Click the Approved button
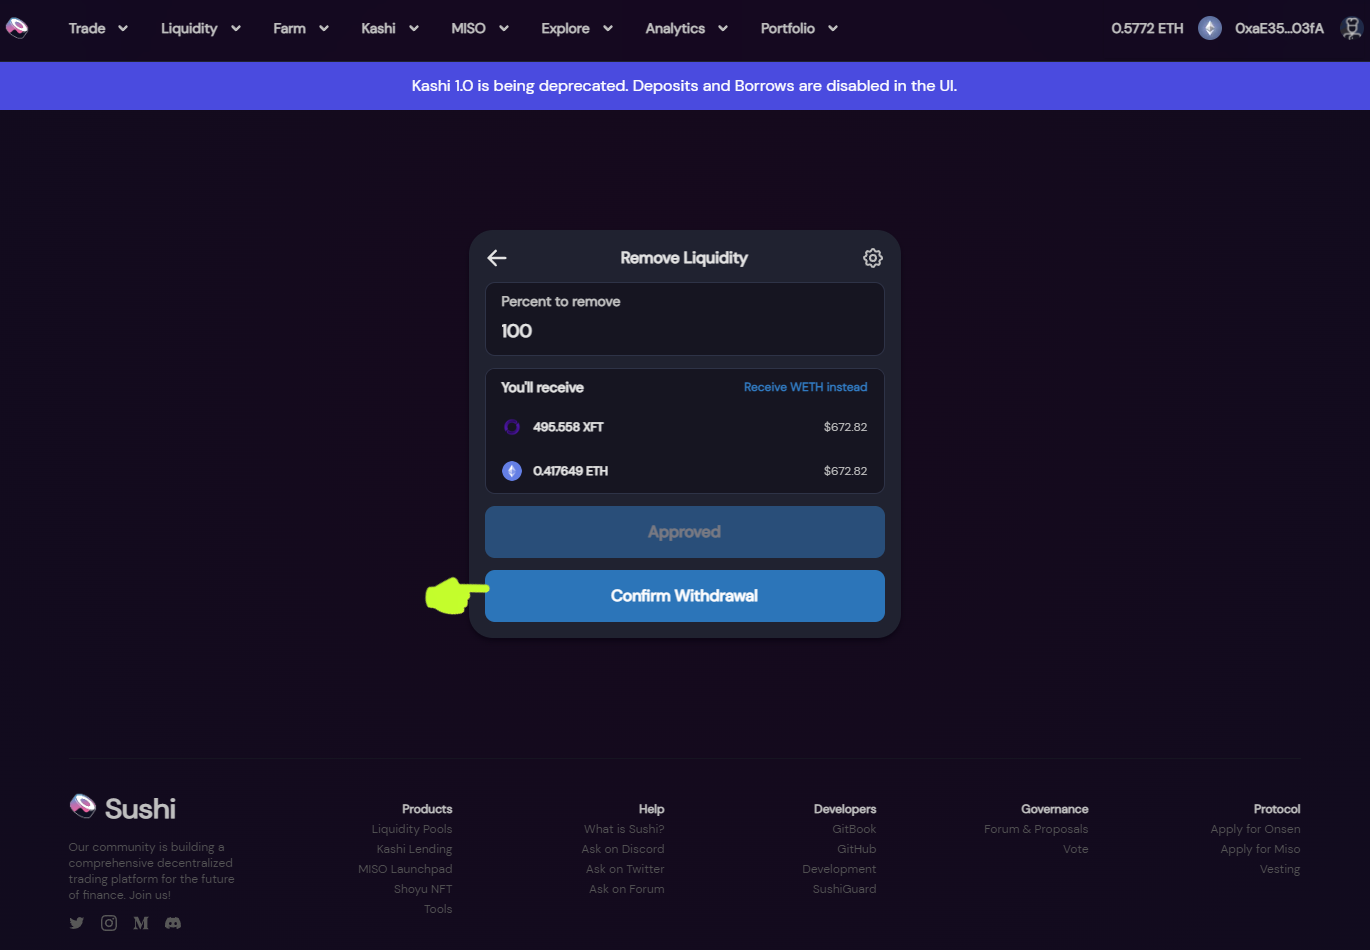This screenshot has width=1370, height=950. (685, 532)
